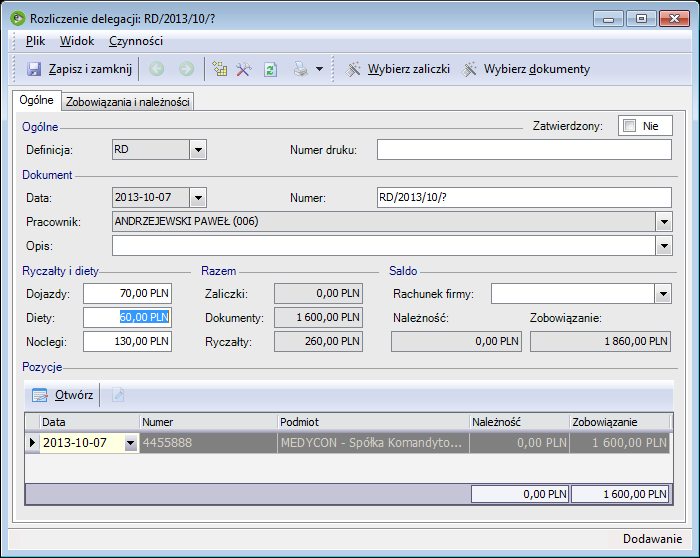Click the Data column header
700x558 pixels.
click(x=90, y=422)
